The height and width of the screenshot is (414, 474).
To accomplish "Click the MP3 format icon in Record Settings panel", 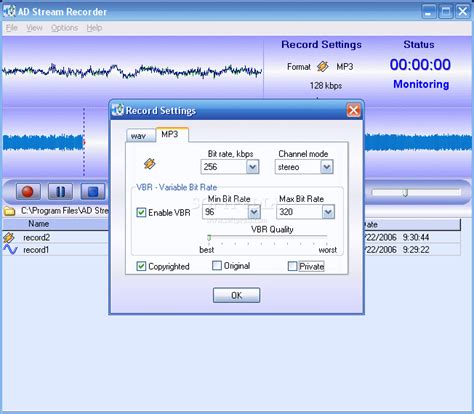I will tap(322, 66).
